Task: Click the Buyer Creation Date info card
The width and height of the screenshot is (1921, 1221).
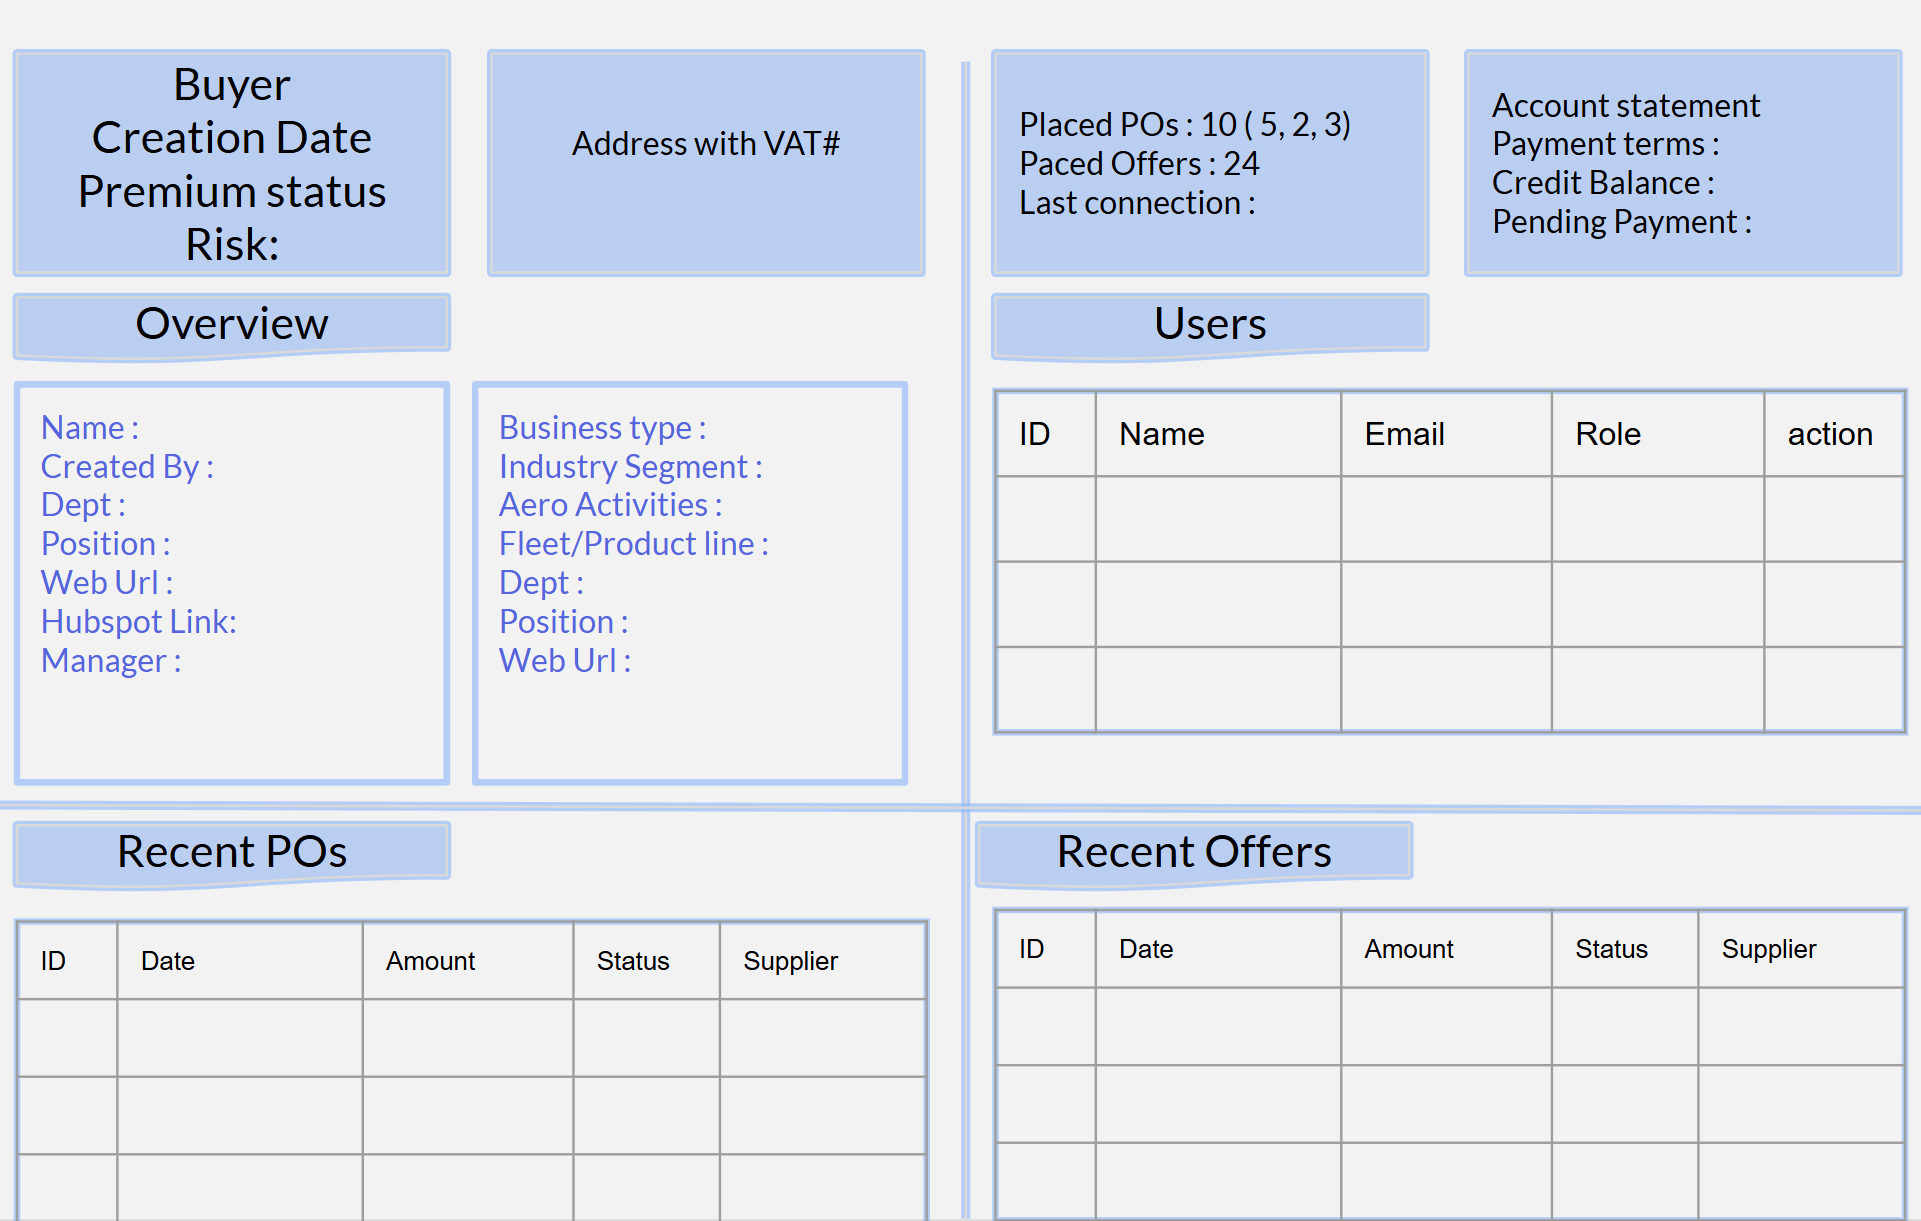Action: point(231,164)
